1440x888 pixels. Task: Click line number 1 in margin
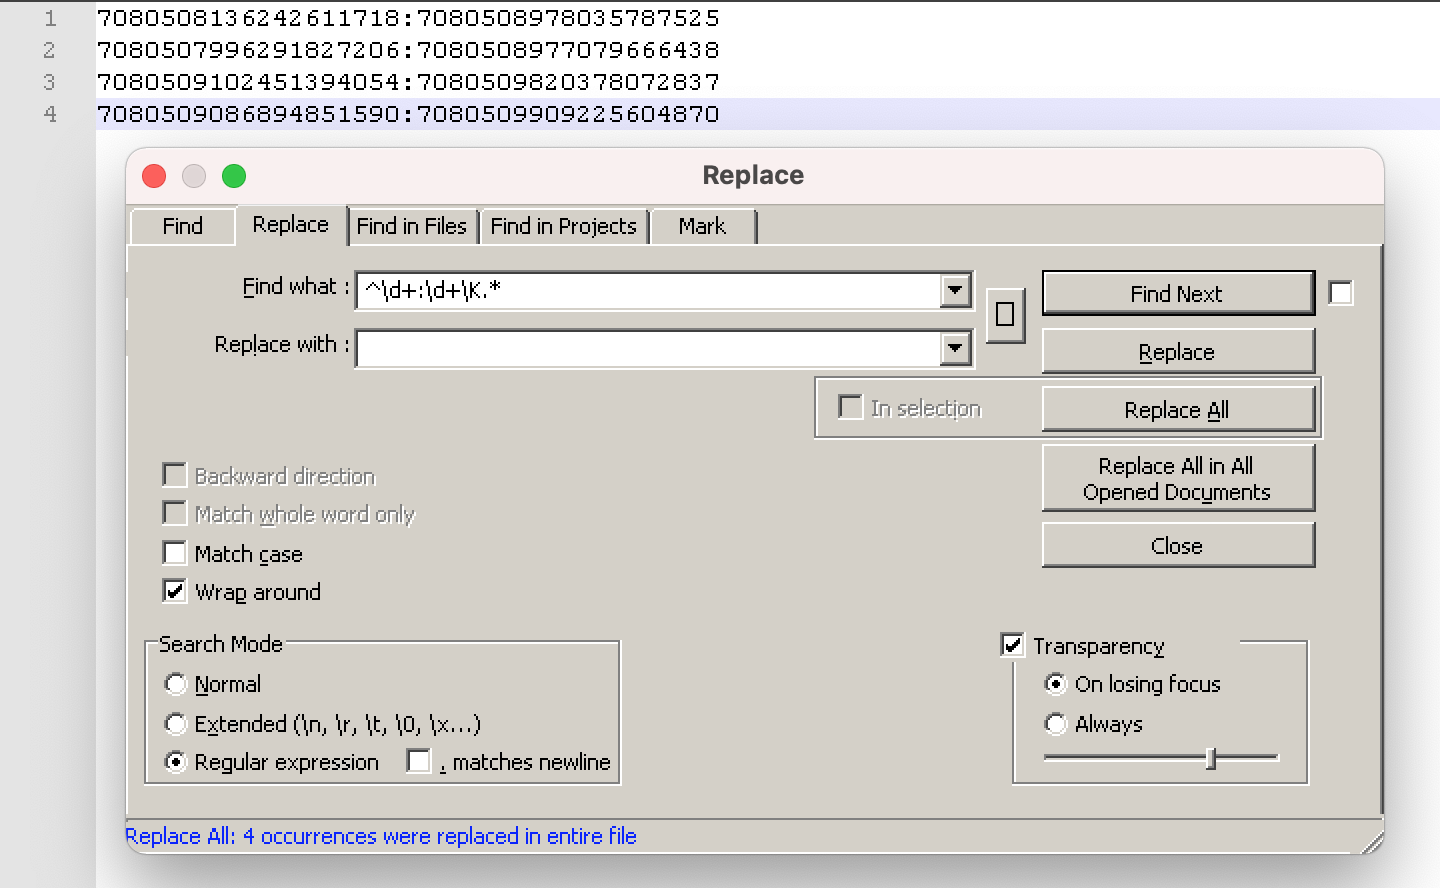click(x=50, y=18)
